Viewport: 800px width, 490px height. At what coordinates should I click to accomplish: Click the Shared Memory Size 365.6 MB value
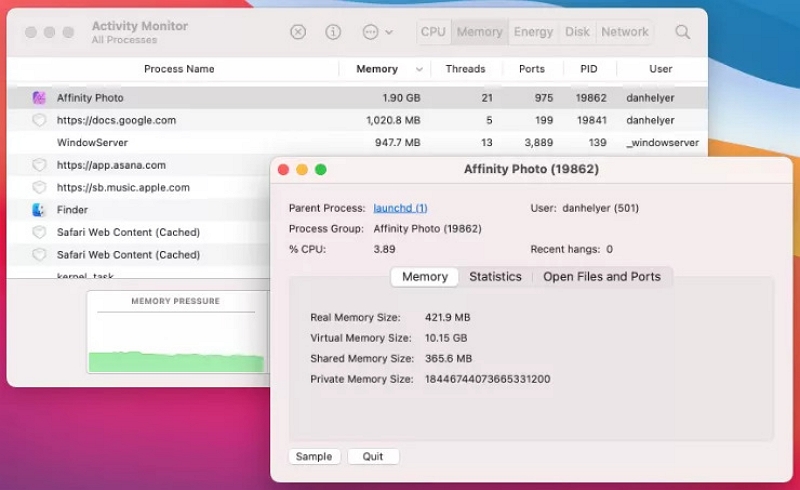(448, 358)
